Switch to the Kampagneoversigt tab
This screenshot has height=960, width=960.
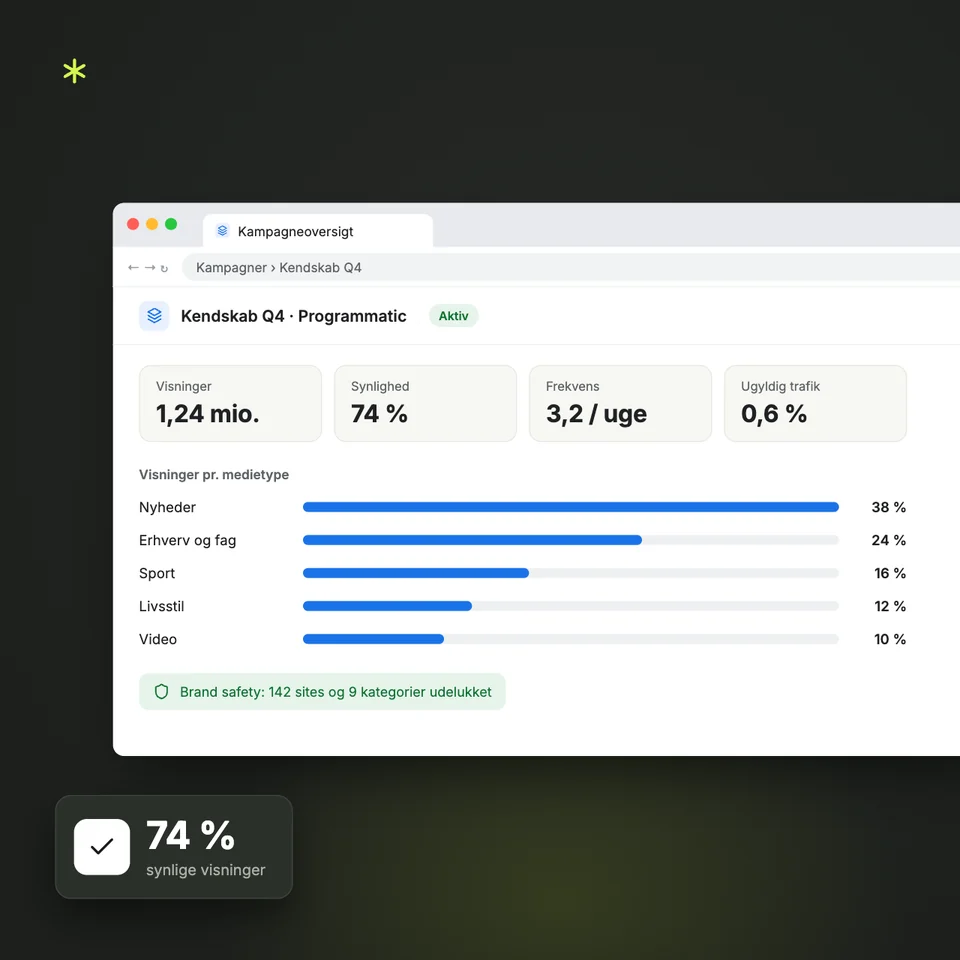pyautogui.click(x=318, y=231)
